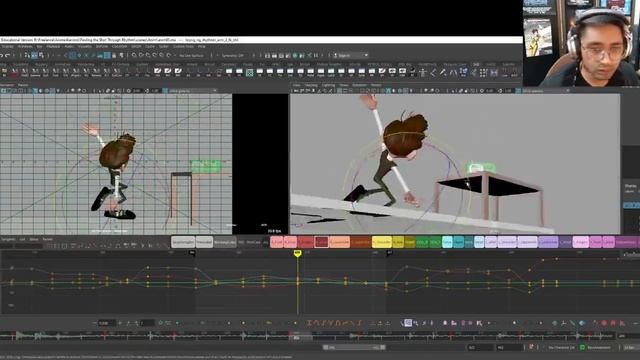
Task: Click first orange tangent icon in bottom toolbar
Action: pyautogui.click(x=309, y=323)
